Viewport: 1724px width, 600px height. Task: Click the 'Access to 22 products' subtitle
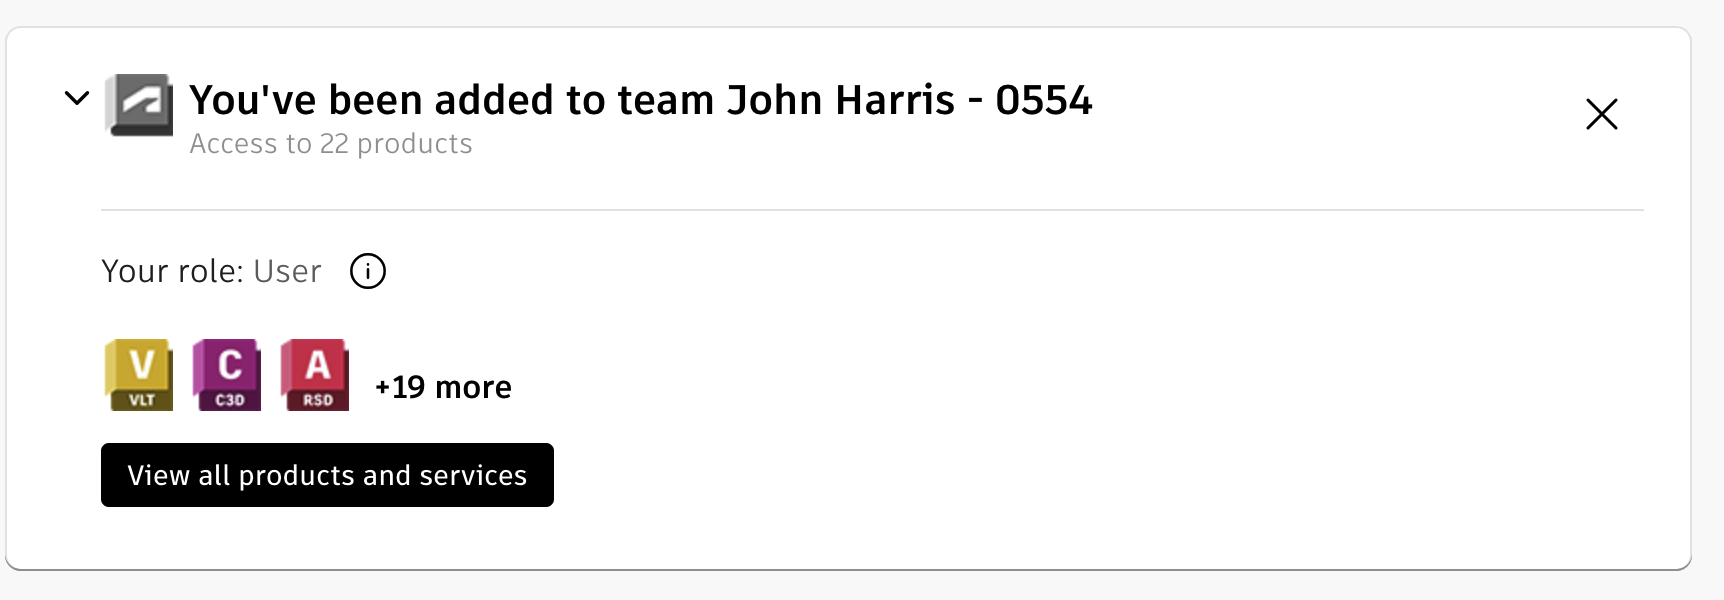(x=331, y=144)
